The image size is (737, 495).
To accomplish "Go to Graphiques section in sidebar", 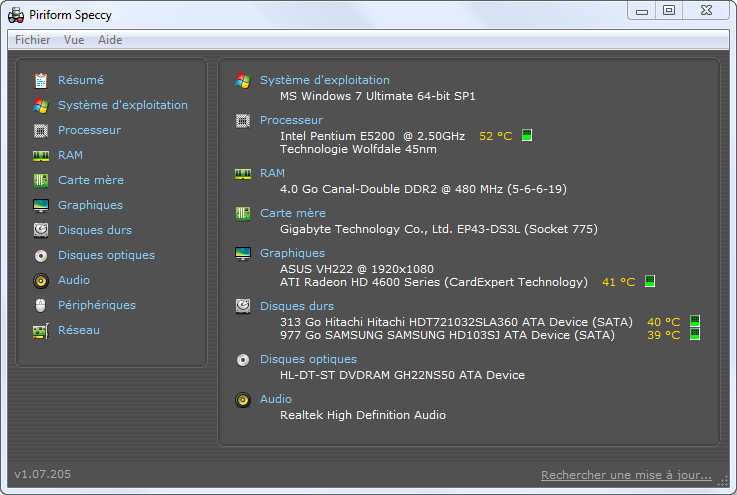I will 90,205.
